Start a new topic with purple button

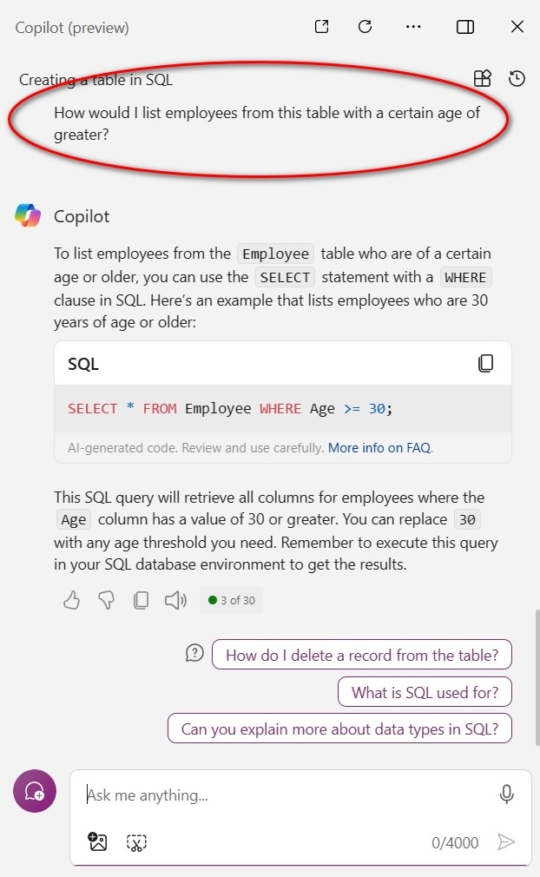35,791
